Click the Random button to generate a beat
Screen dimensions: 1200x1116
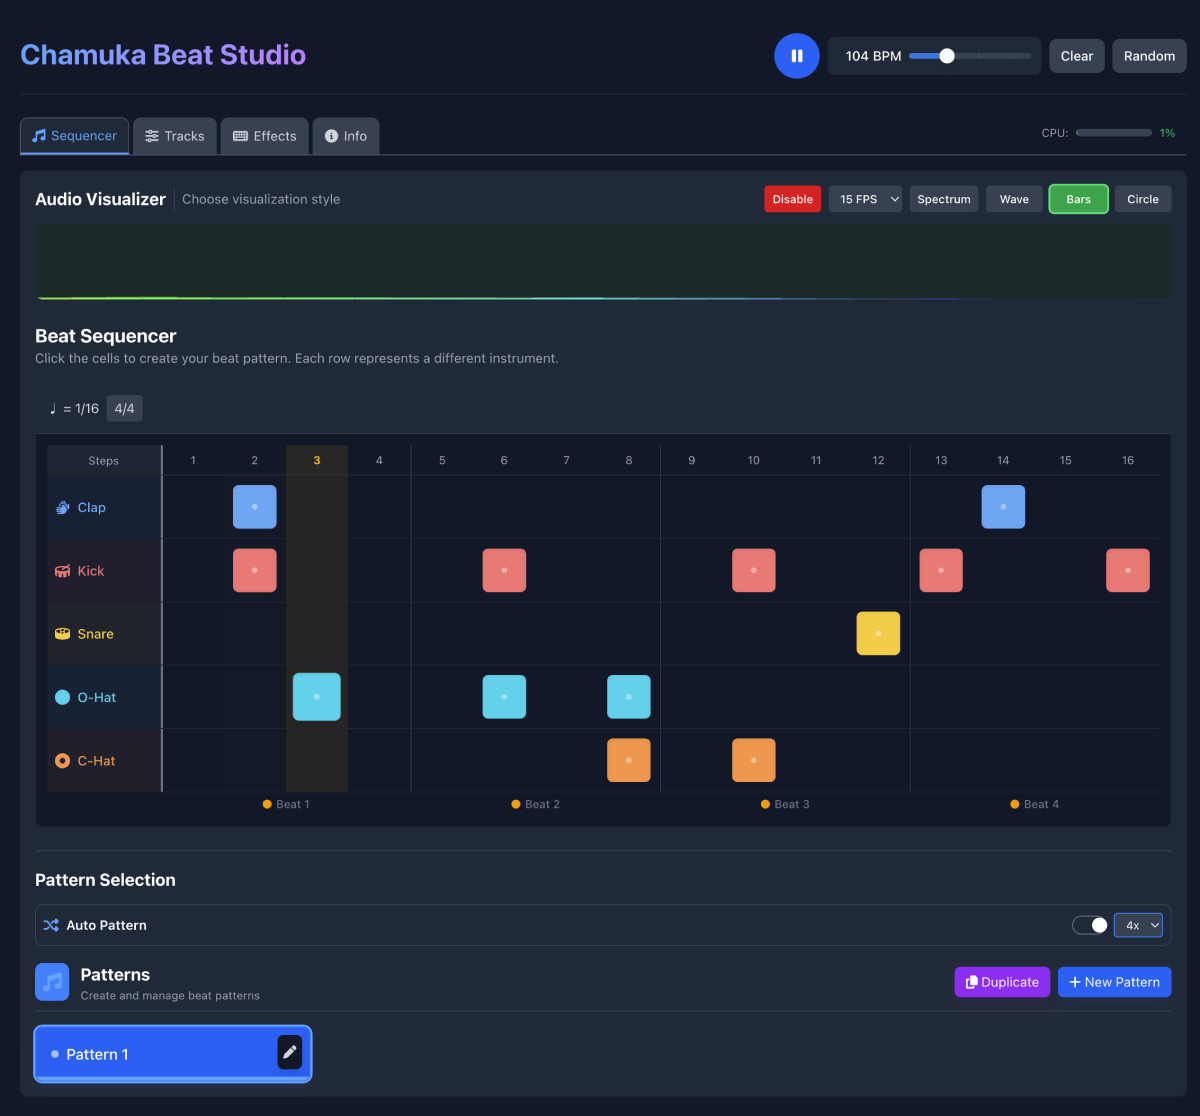(x=1148, y=56)
